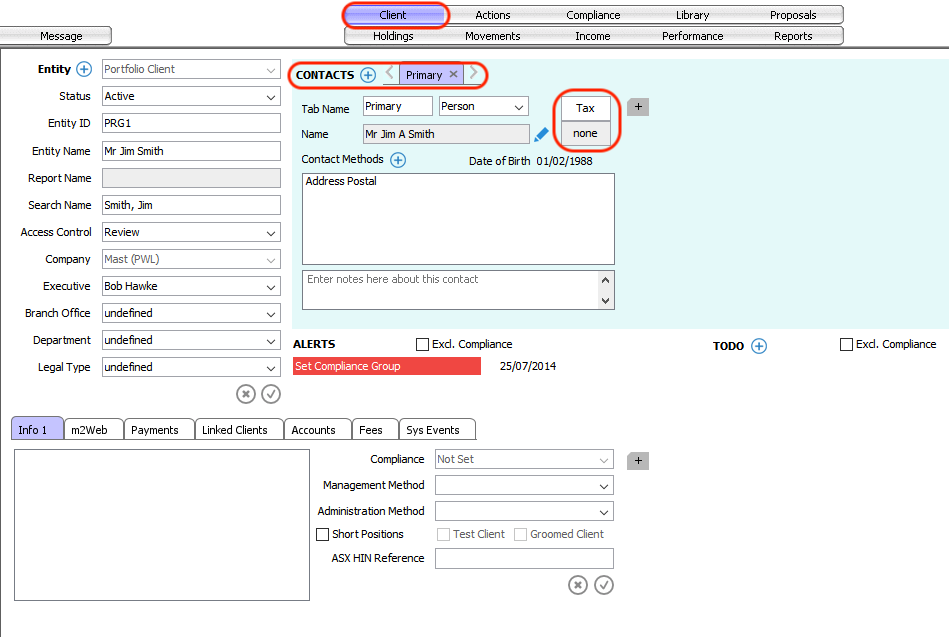The image size is (949, 637).
Task: Click the pencil icon to edit contact name
Action: tap(541, 134)
